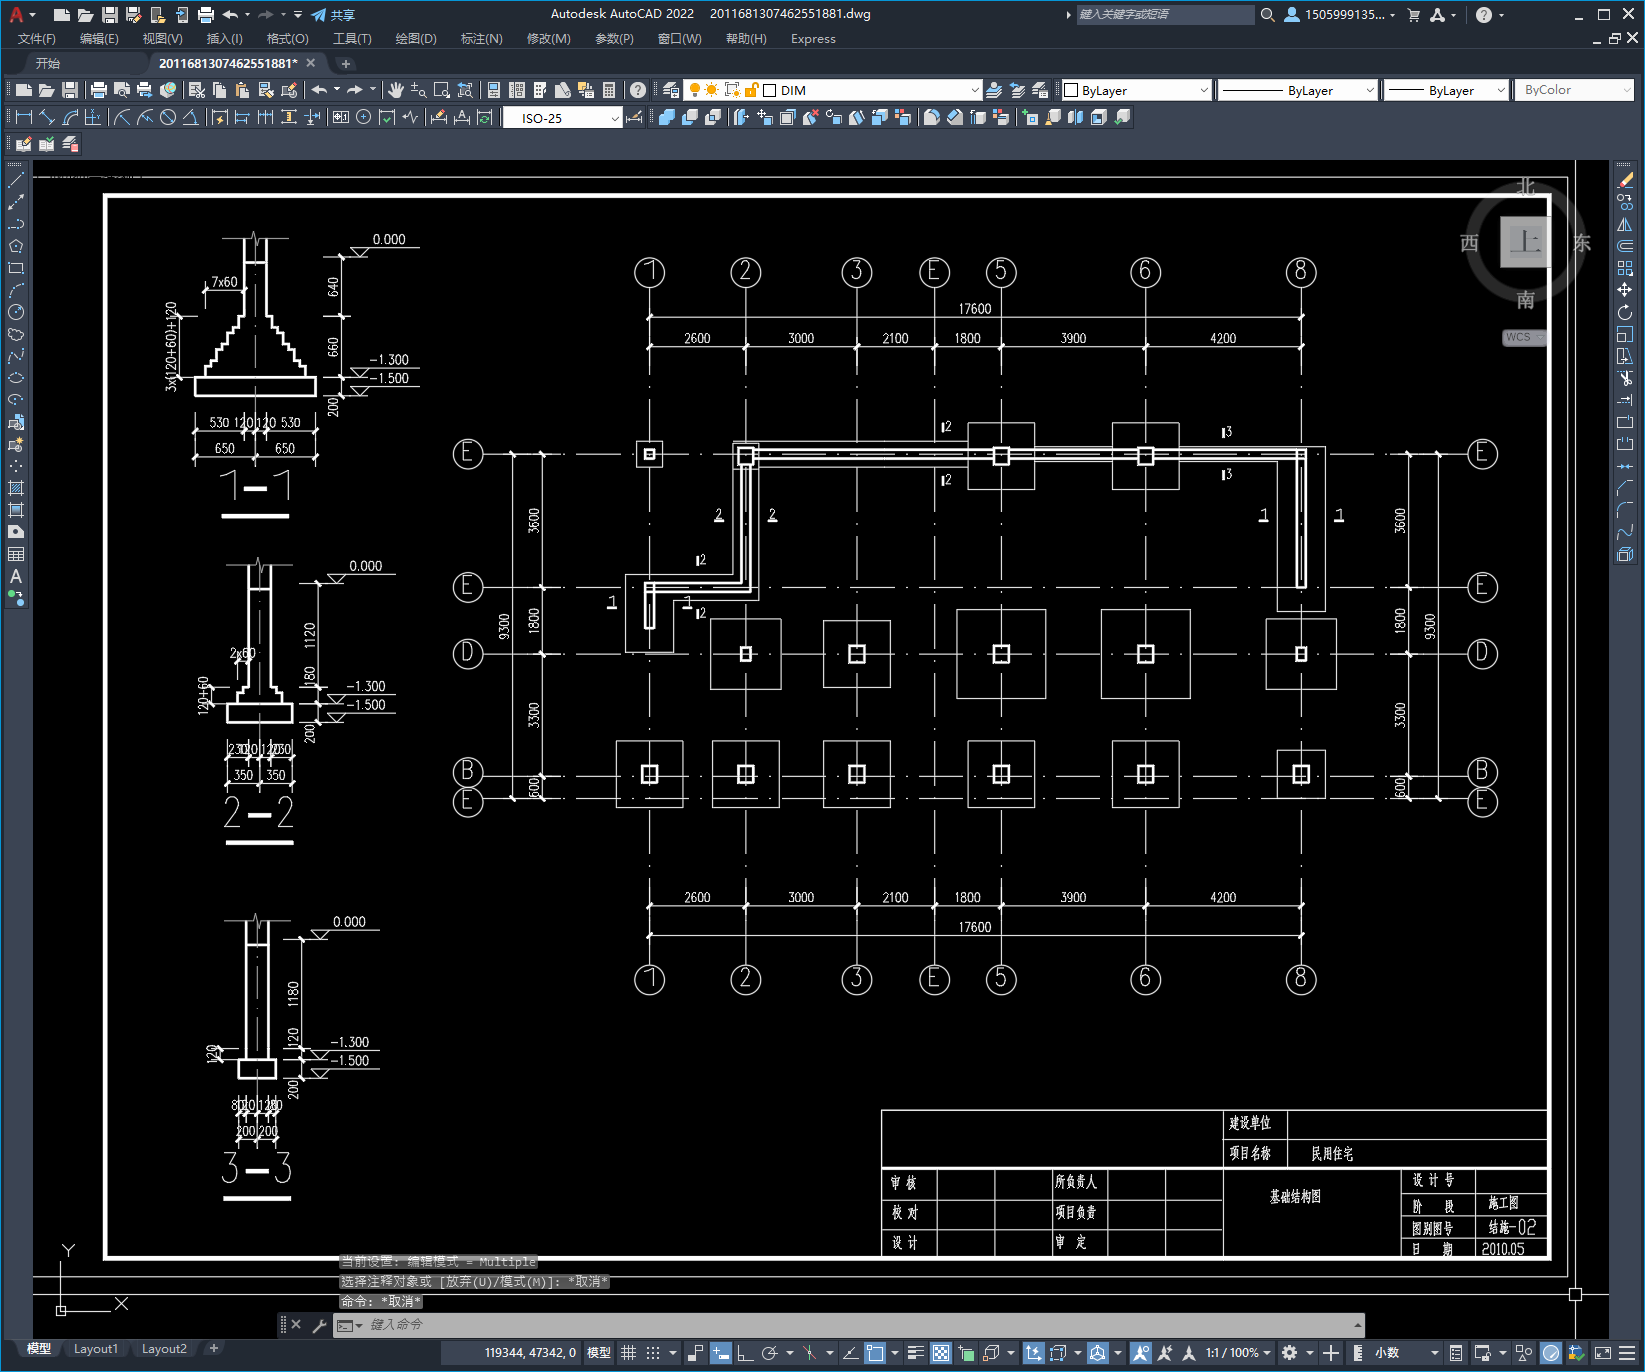Select the Pan hand tool
The width and height of the screenshot is (1645, 1372).
click(396, 90)
